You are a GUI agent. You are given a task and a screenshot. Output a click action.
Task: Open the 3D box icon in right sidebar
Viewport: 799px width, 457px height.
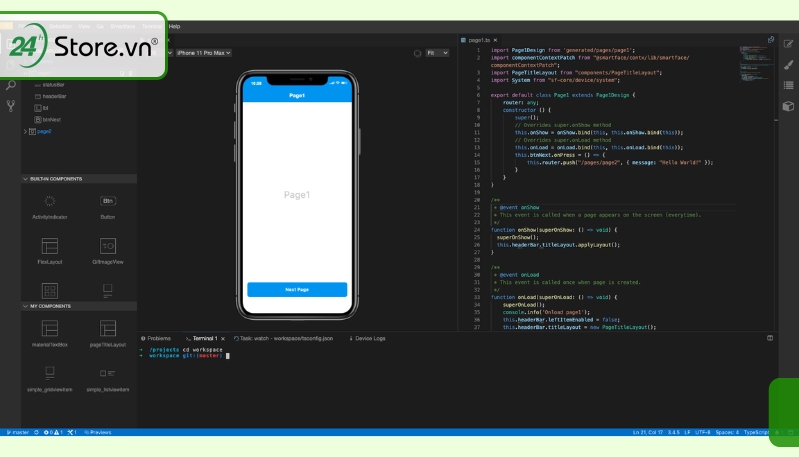[x=788, y=106]
